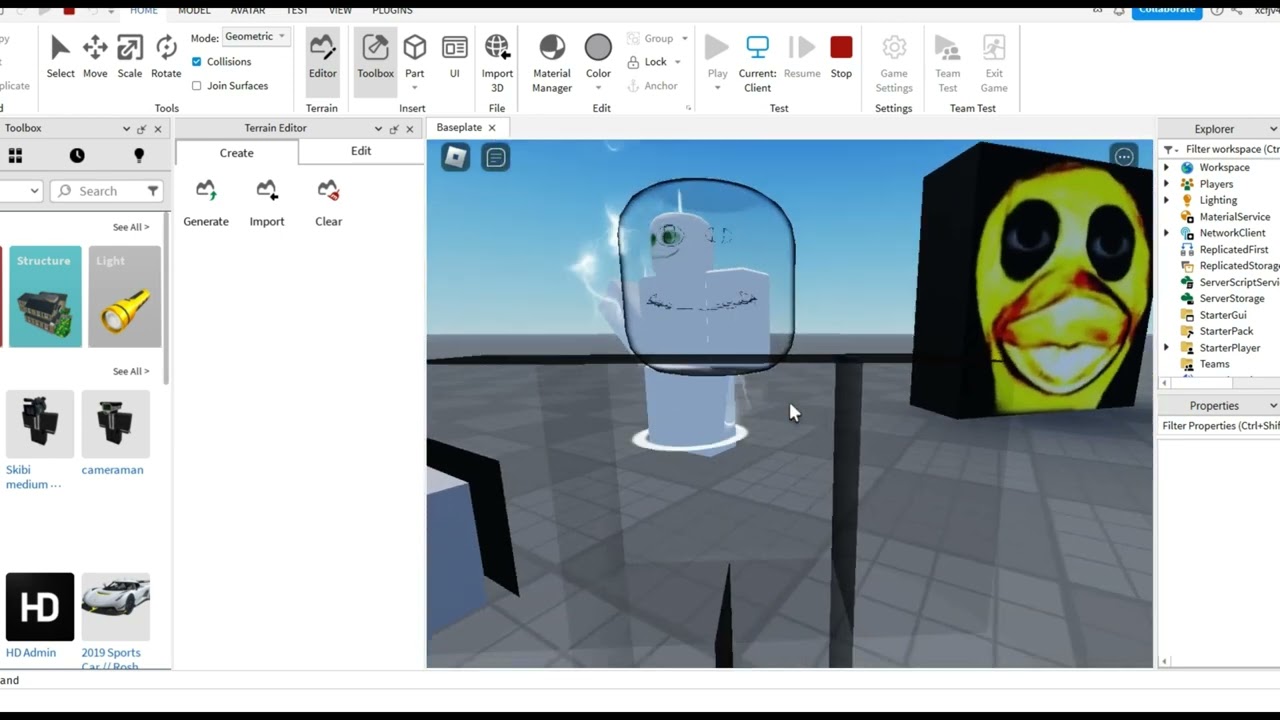
Task: Click the Collaborate button
Action: coord(1167,10)
